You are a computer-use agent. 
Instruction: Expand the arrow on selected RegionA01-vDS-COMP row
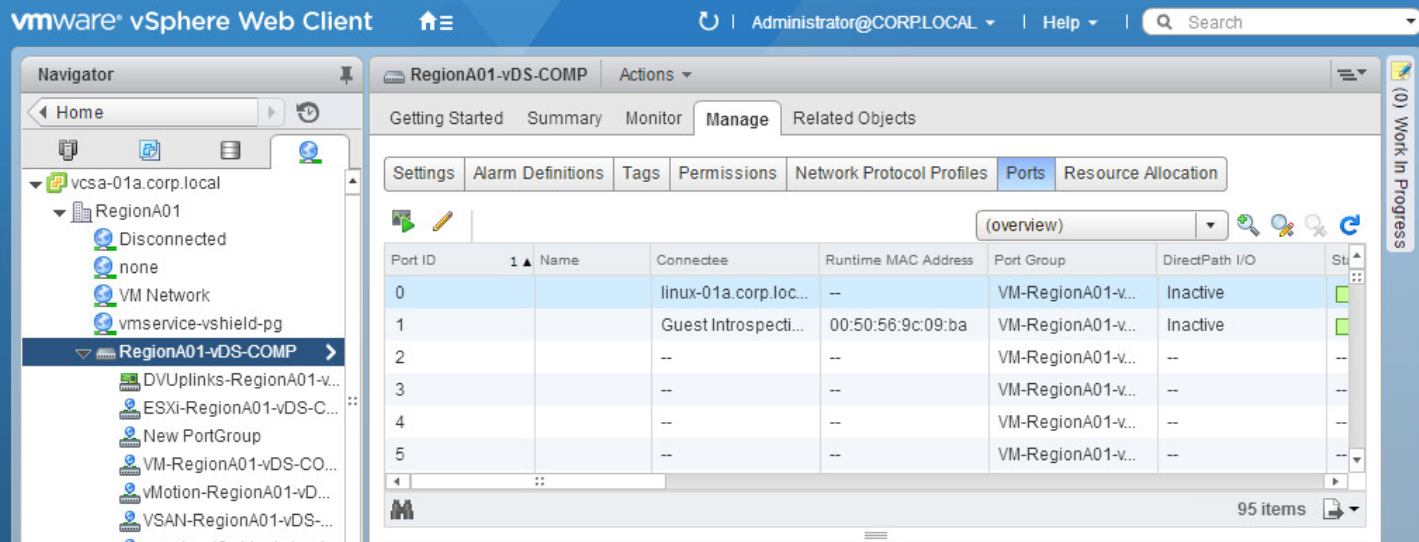point(331,352)
